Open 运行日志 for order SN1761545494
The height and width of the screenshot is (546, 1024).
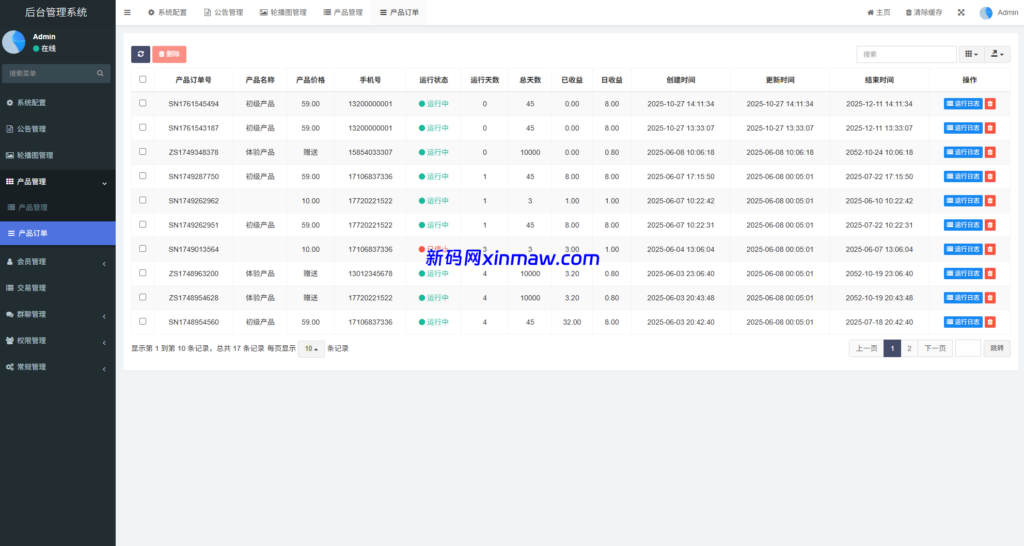(x=963, y=104)
